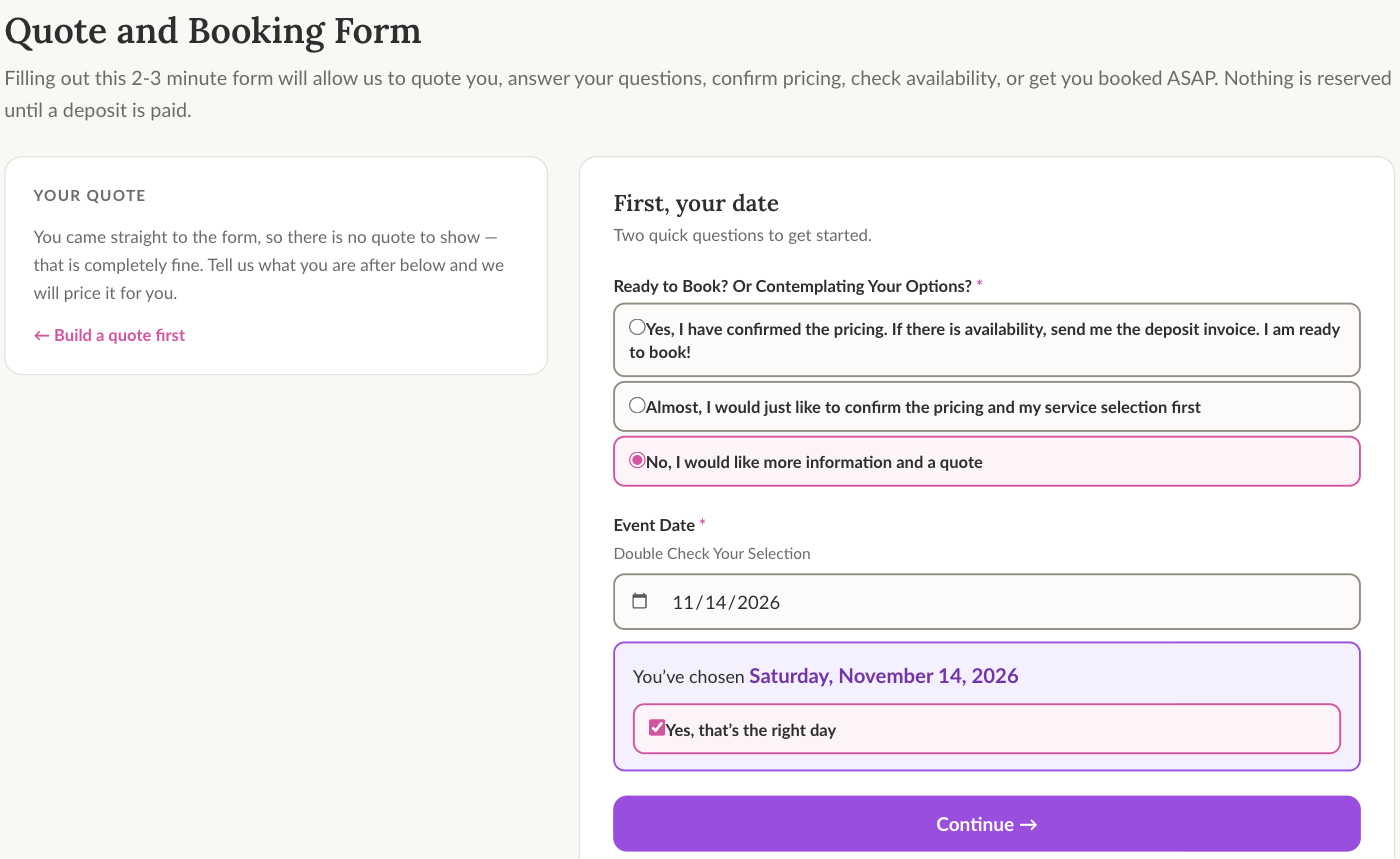Click the 'Quote and Booking Form' heading
The width and height of the screenshot is (1400, 859).
click(x=213, y=31)
